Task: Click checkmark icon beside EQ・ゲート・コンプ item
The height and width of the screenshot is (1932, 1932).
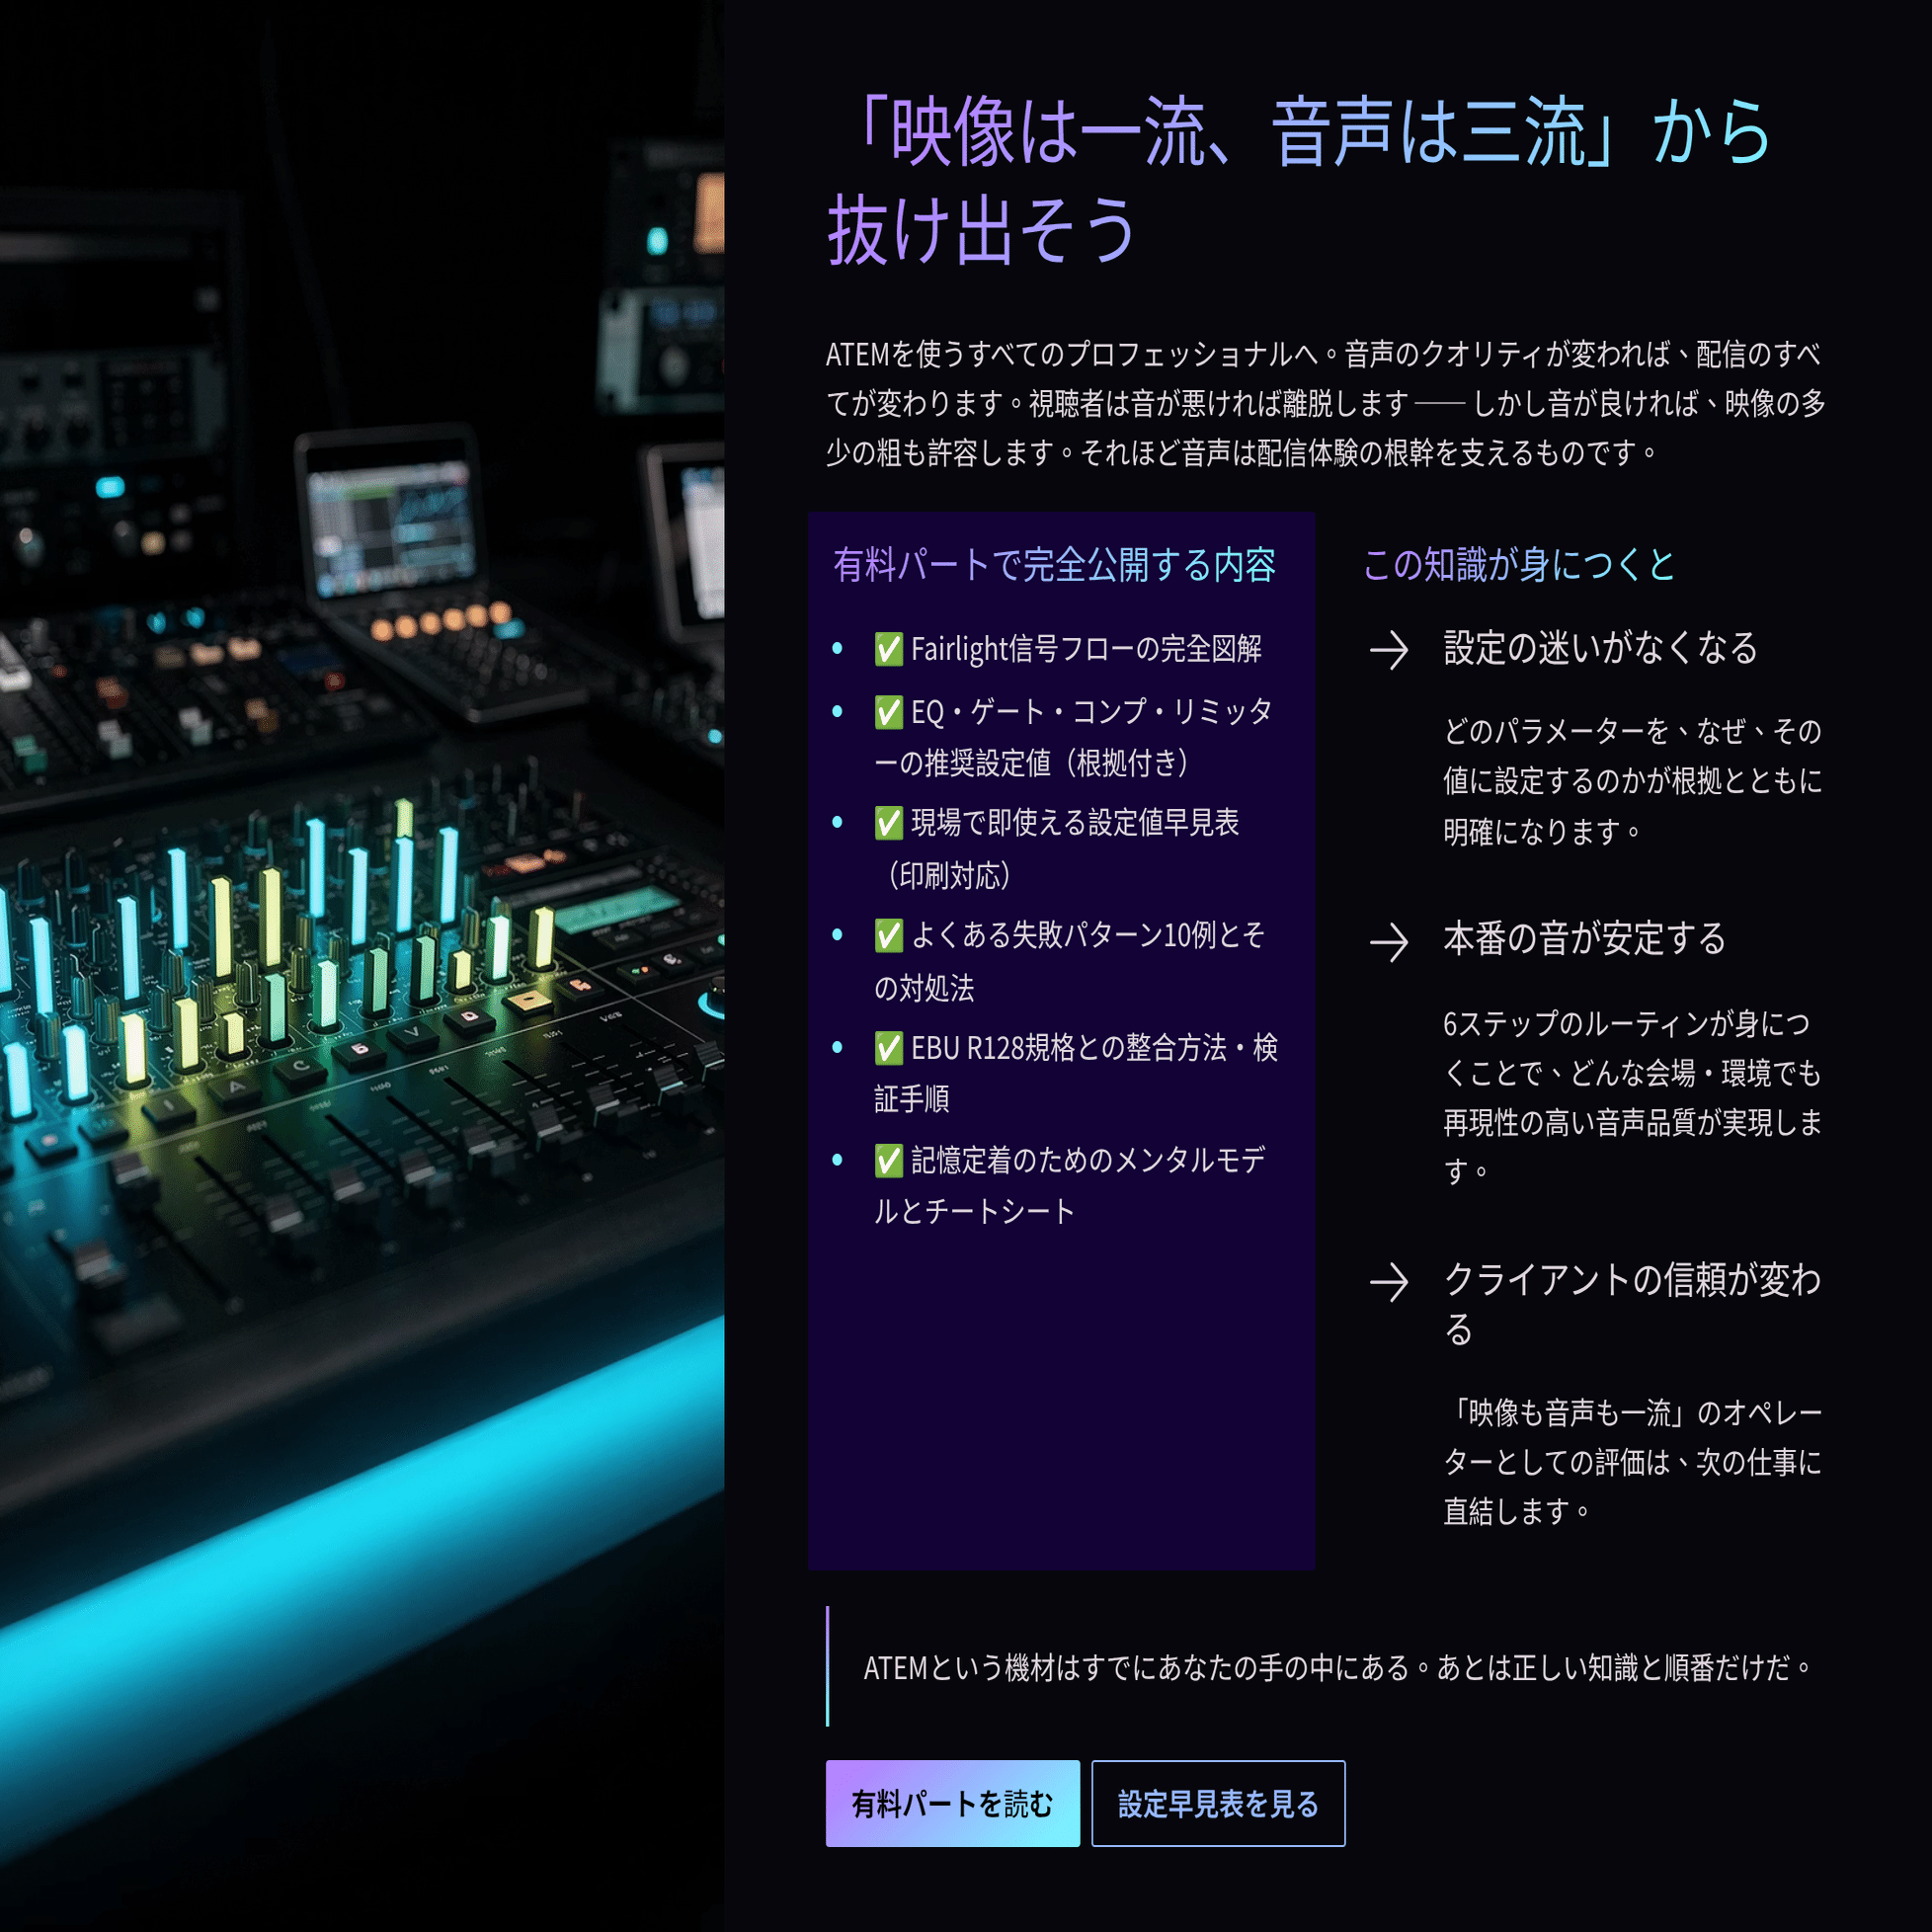Action: coord(888,712)
